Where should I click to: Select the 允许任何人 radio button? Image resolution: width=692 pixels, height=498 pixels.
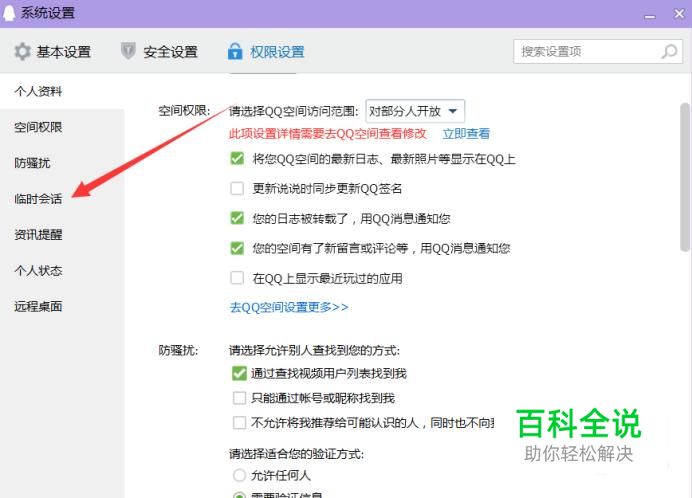[239, 475]
